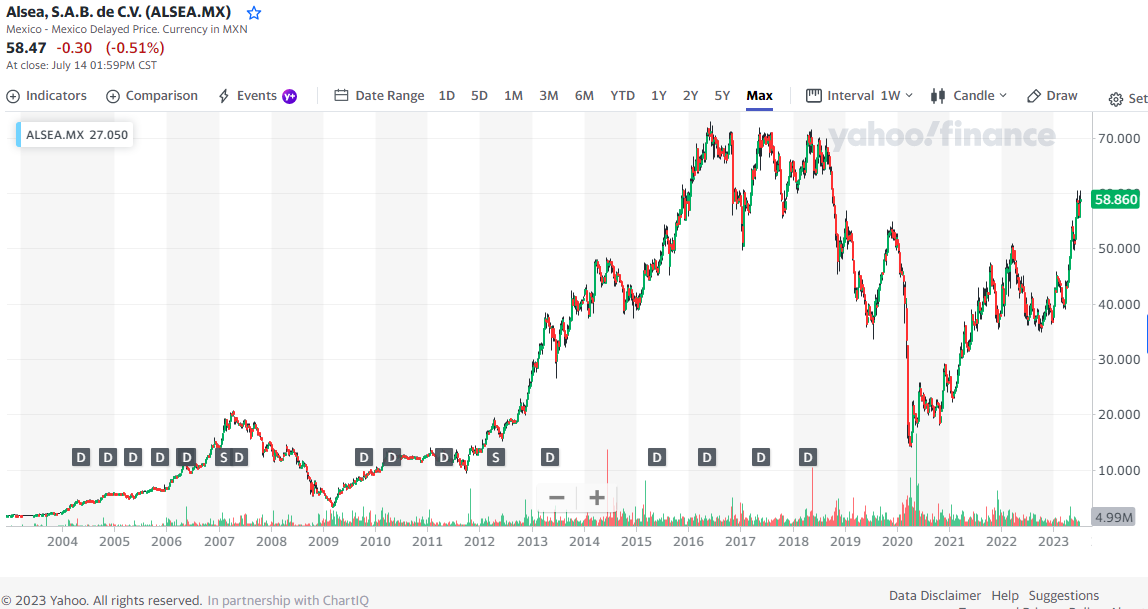
Task: Select the 1M range
Action: 513,96
